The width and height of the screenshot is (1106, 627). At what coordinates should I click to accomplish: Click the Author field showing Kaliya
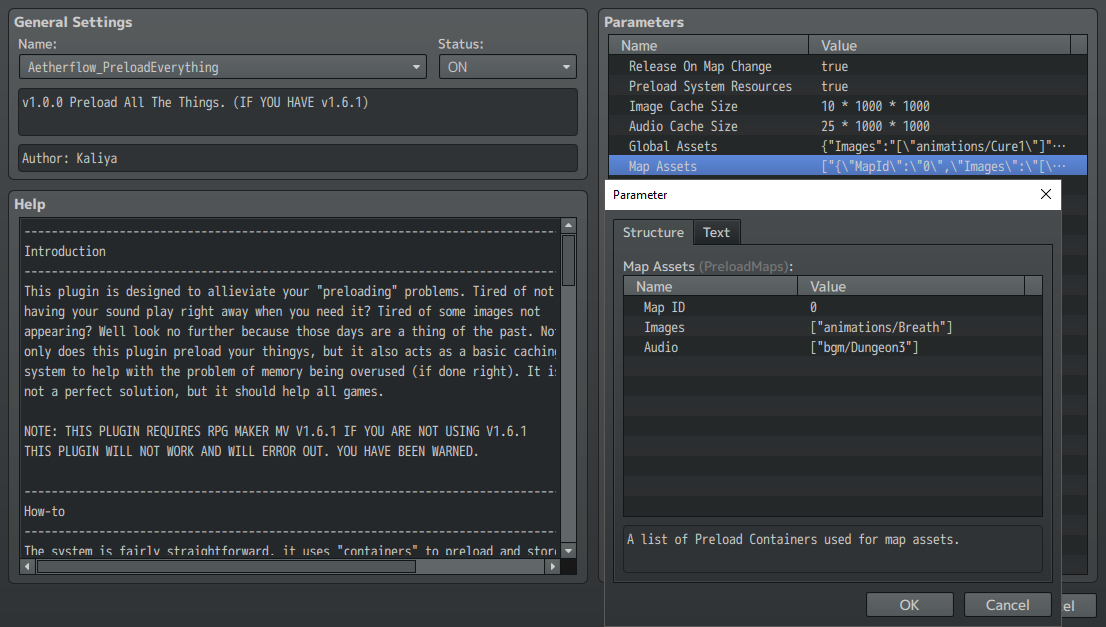295,157
